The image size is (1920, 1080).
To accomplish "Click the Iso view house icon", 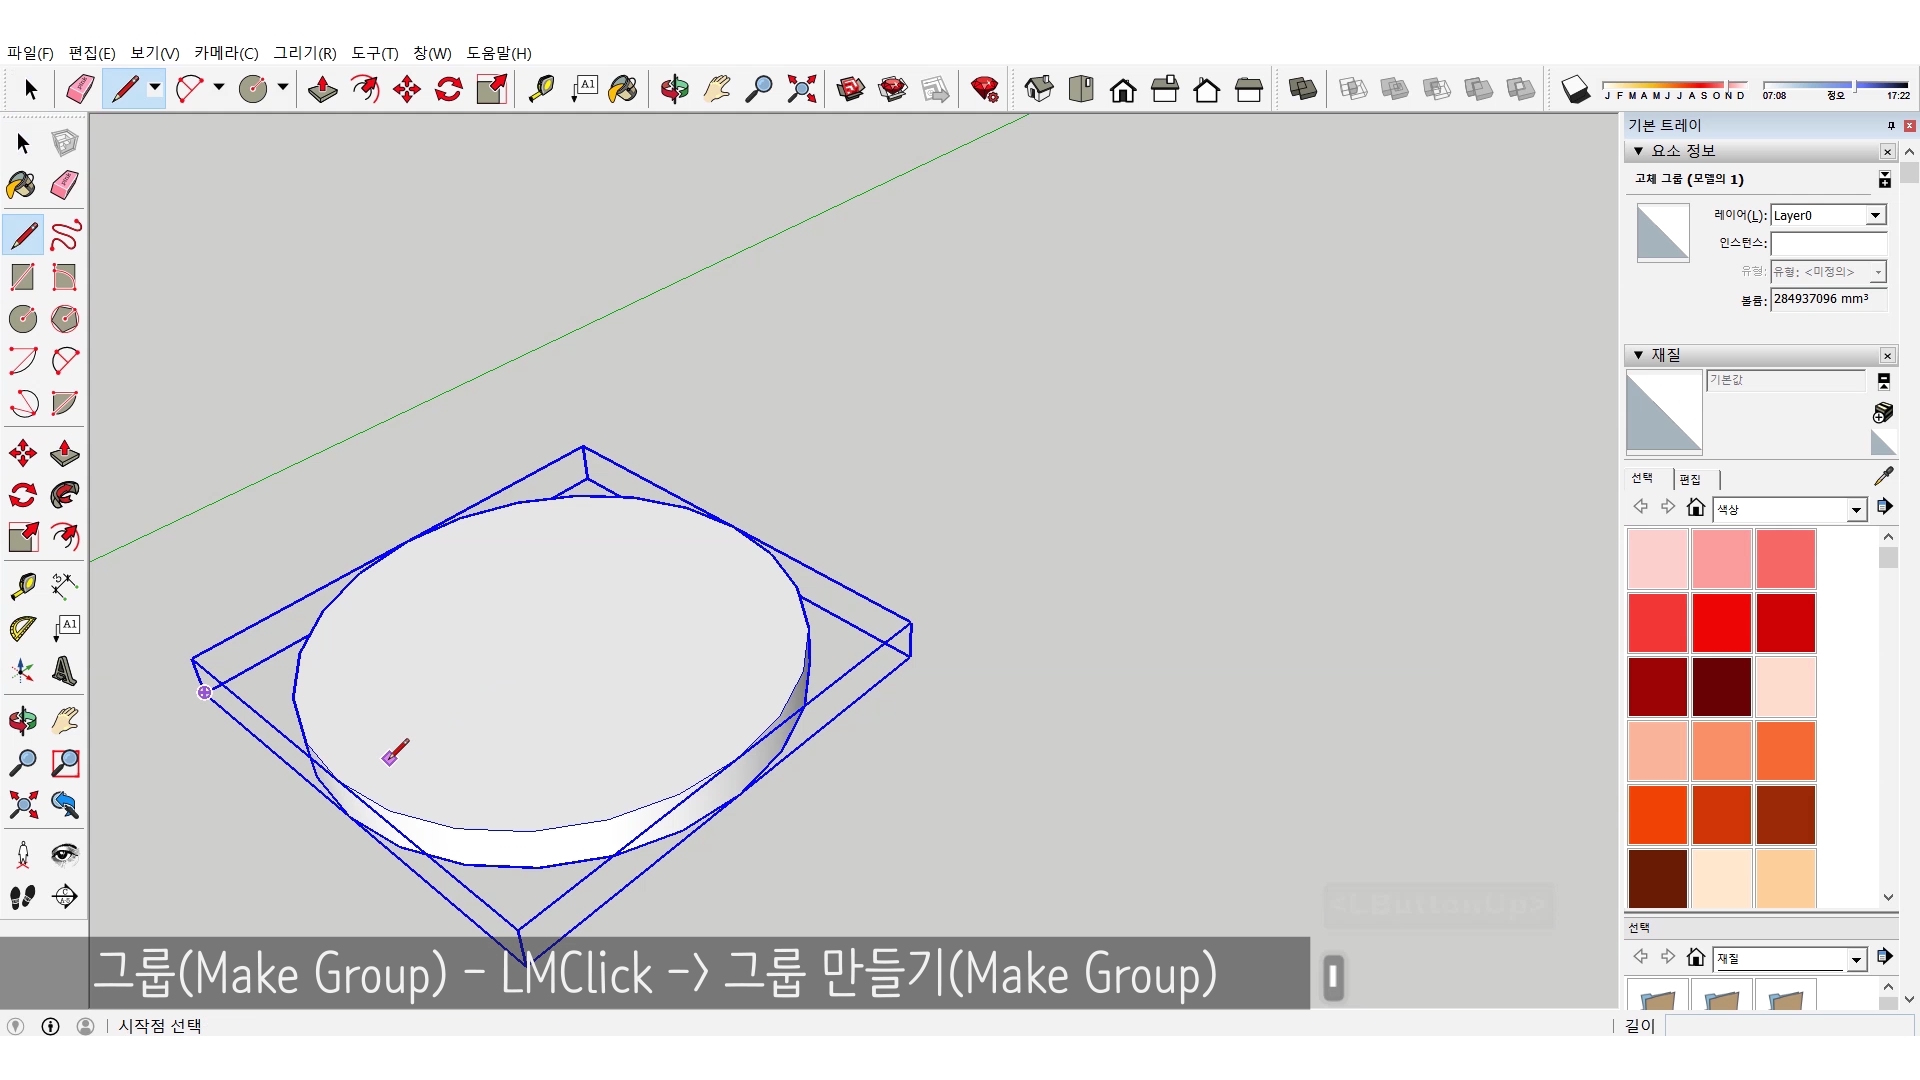I will coord(1039,89).
